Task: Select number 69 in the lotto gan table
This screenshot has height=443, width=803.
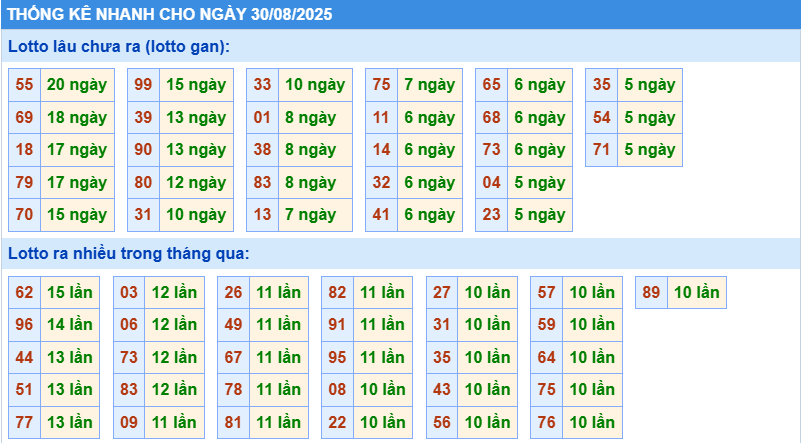Action: click(x=25, y=117)
